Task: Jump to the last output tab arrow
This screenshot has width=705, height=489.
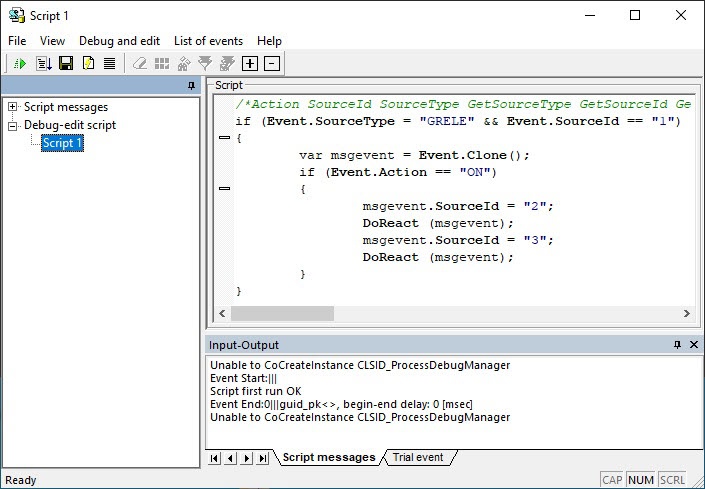Action: (263, 458)
